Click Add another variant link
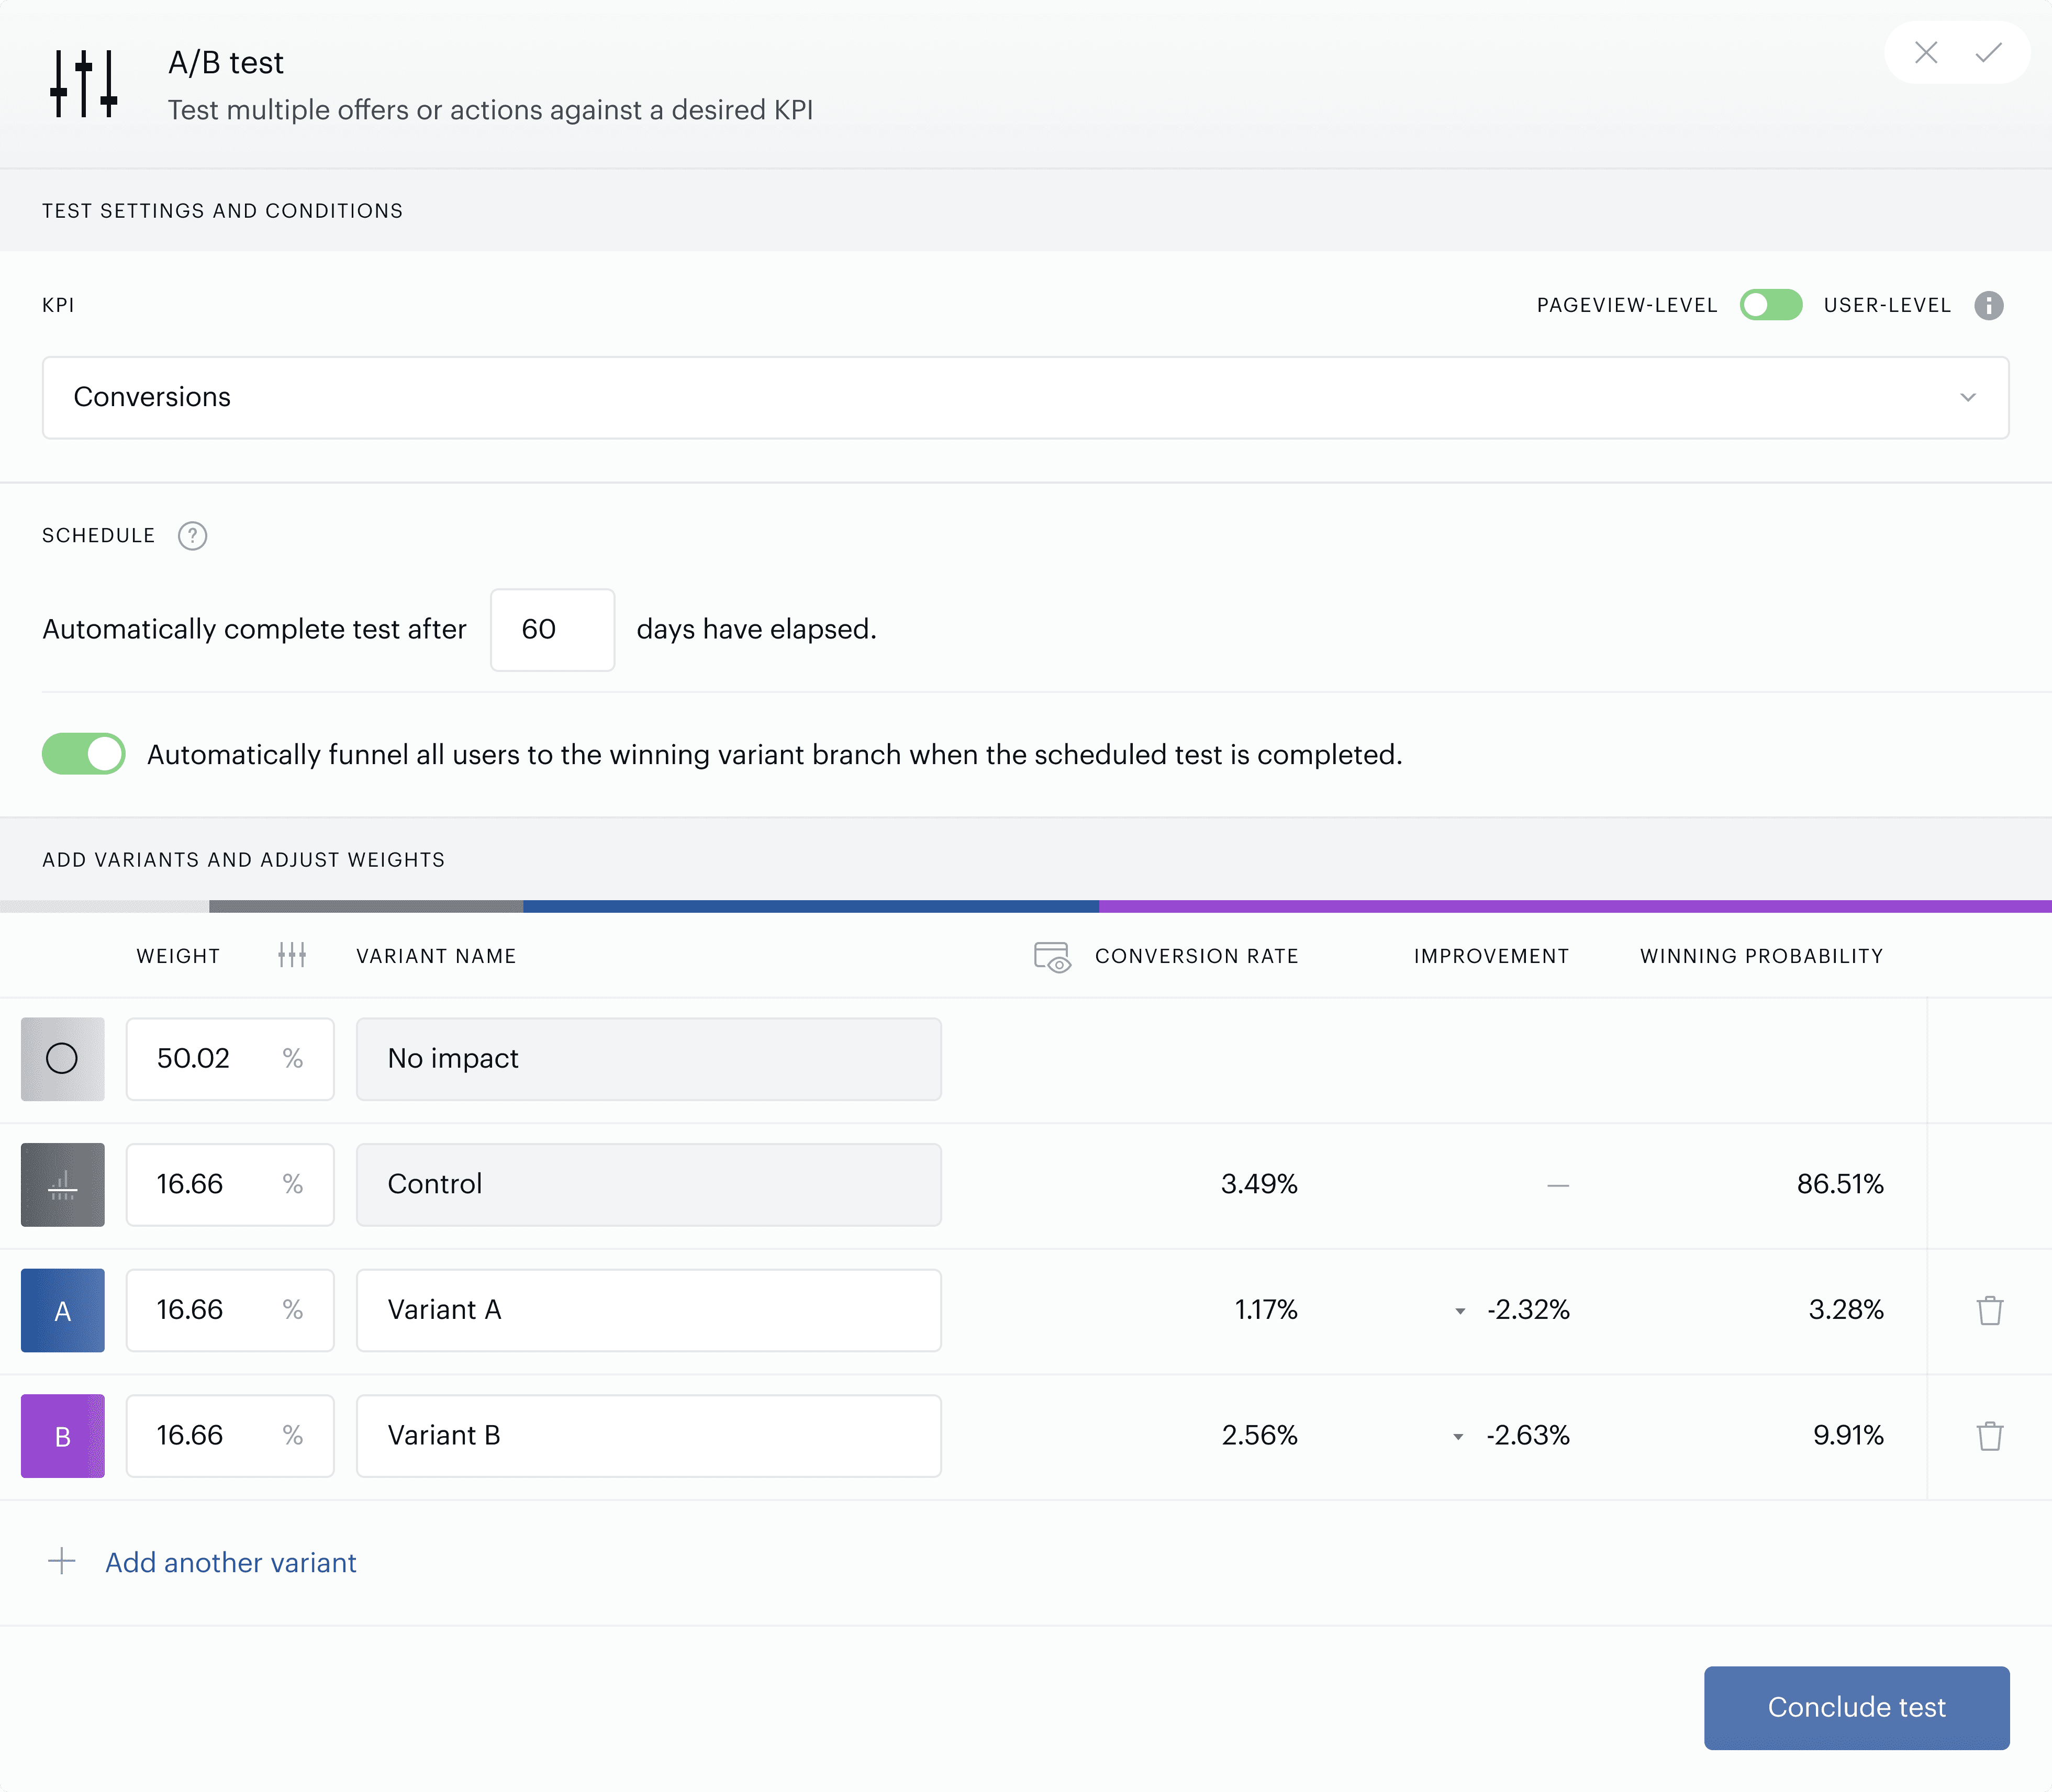Image resolution: width=2052 pixels, height=1792 pixels. click(231, 1562)
